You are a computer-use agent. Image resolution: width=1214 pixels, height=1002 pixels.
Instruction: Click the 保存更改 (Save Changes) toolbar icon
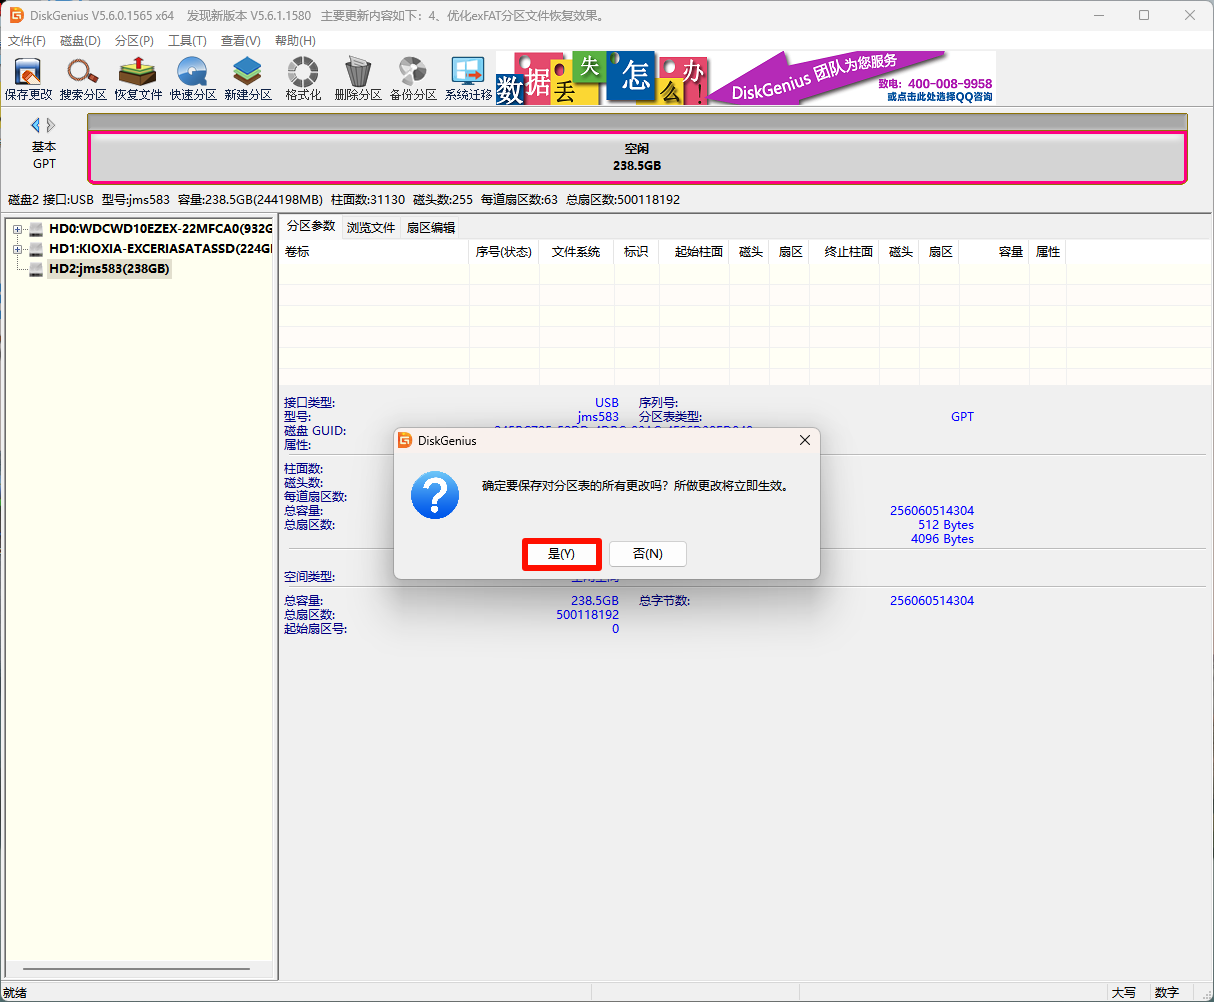click(28, 78)
